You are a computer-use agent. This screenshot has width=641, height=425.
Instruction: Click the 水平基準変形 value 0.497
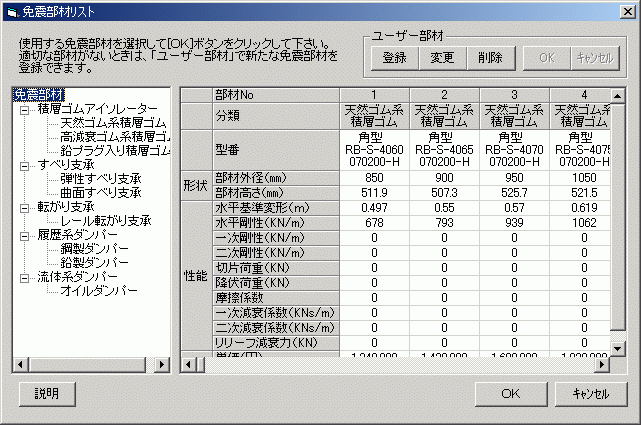click(x=374, y=208)
